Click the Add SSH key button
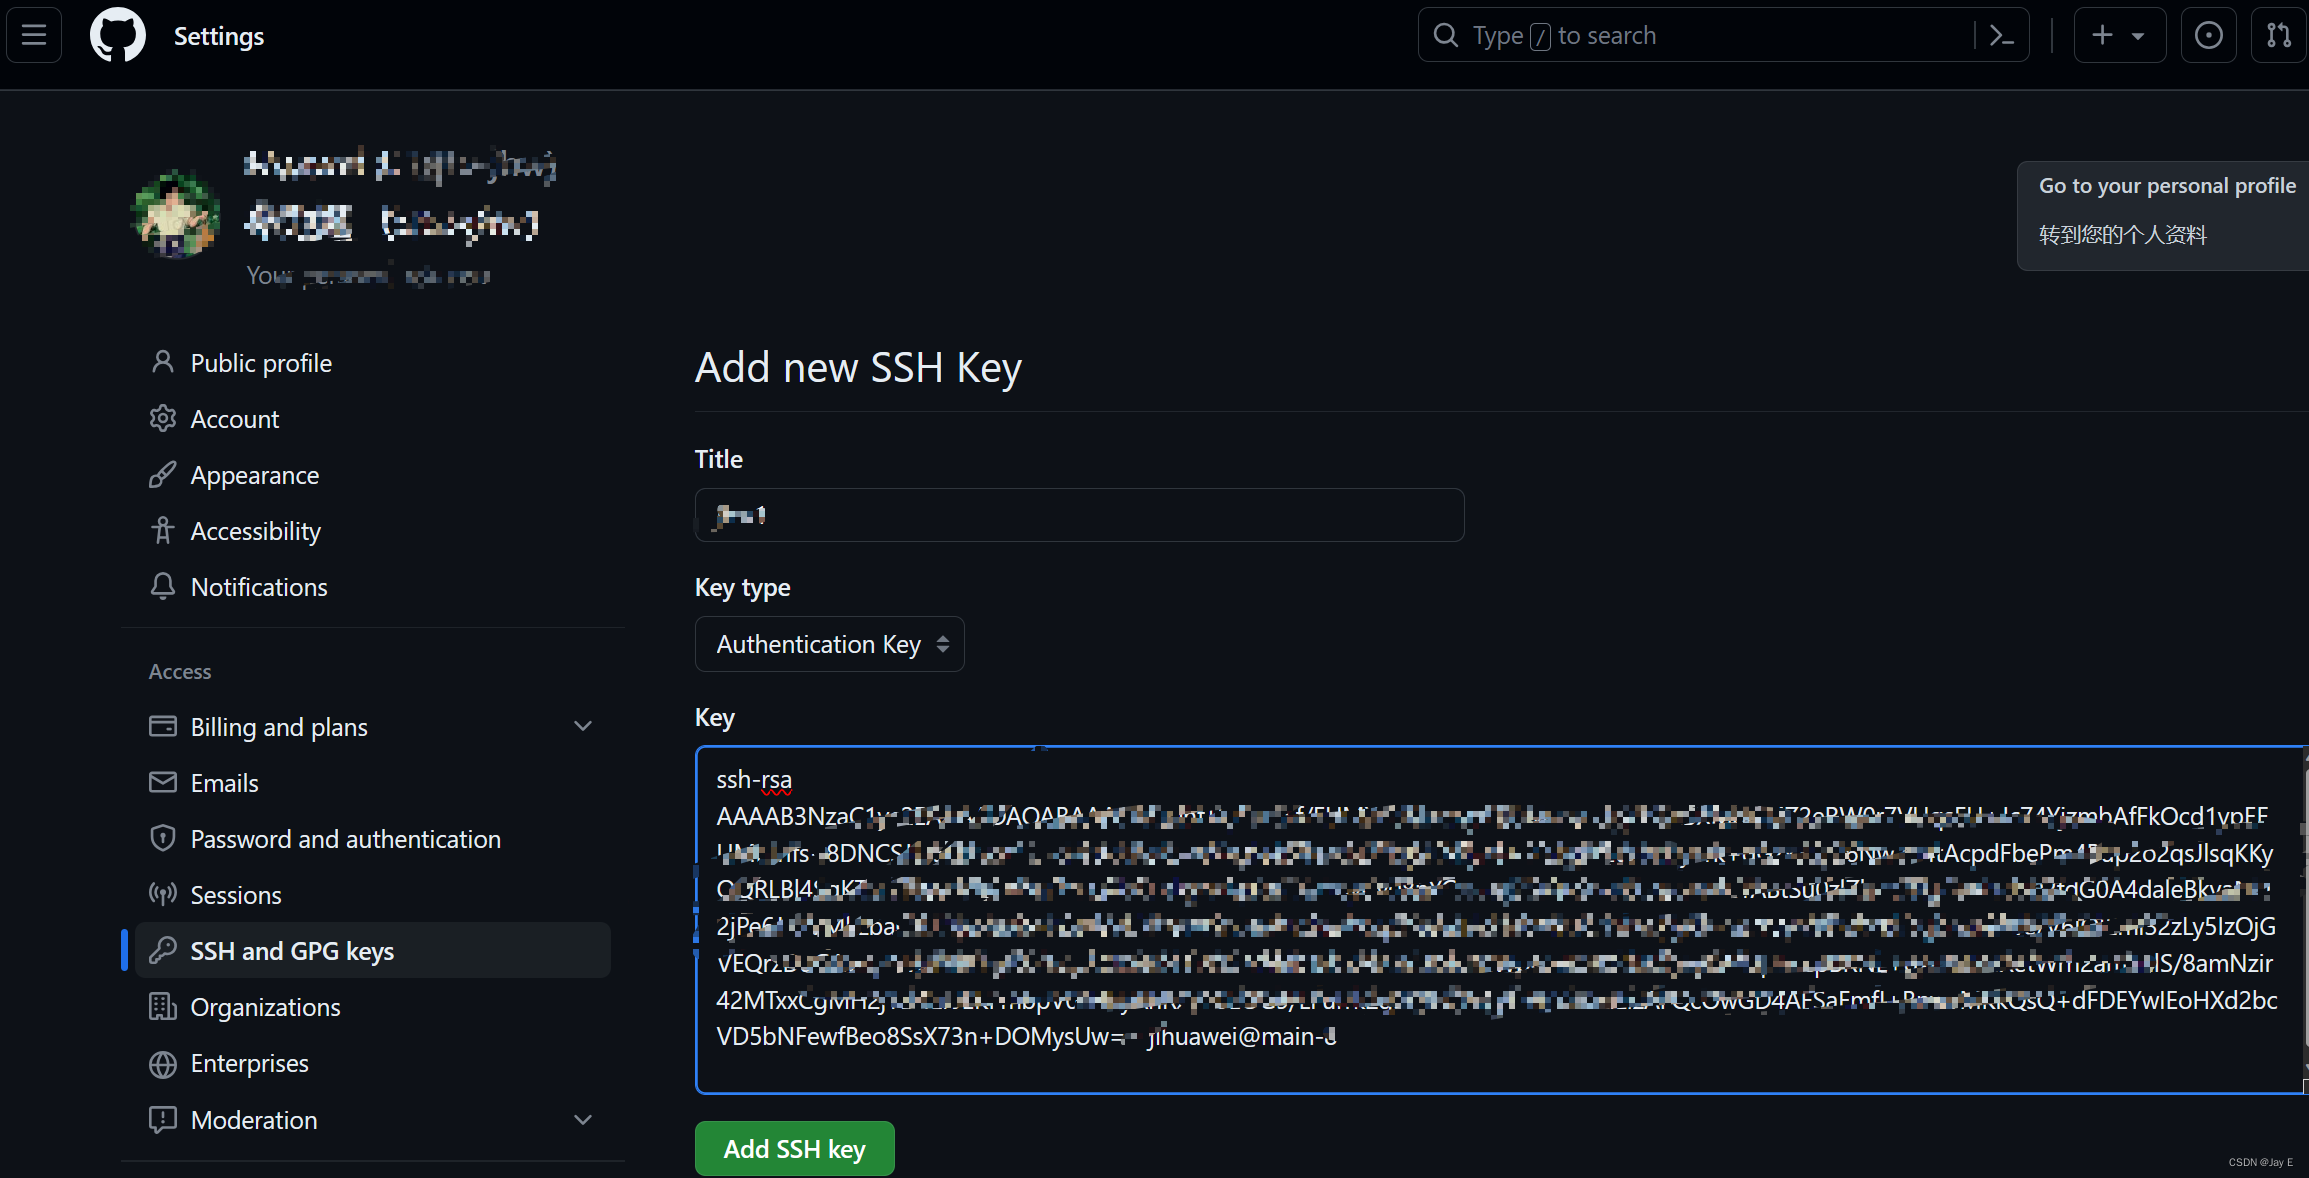Screen dimensions: 2309x1178 point(794,1148)
